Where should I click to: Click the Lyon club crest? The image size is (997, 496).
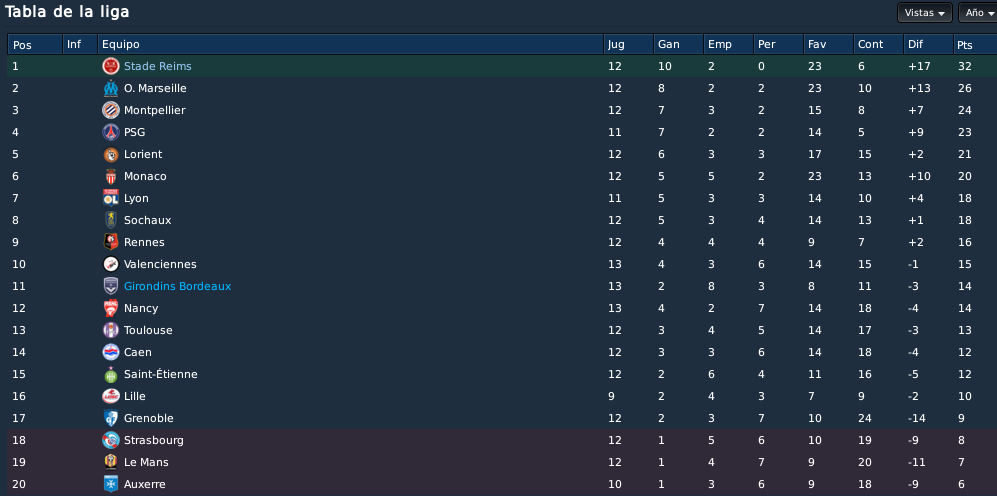(x=111, y=198)
